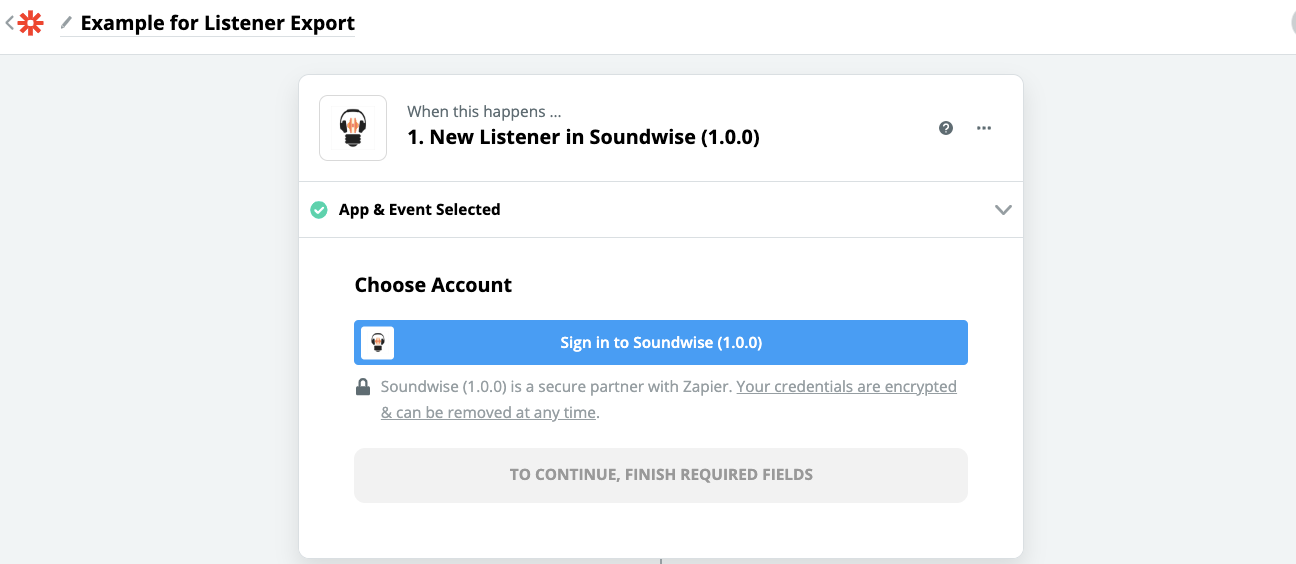
Task: Edit the 'Example for Listener Export' zap title
Action: pyautogui.click(x=217, y=23)
